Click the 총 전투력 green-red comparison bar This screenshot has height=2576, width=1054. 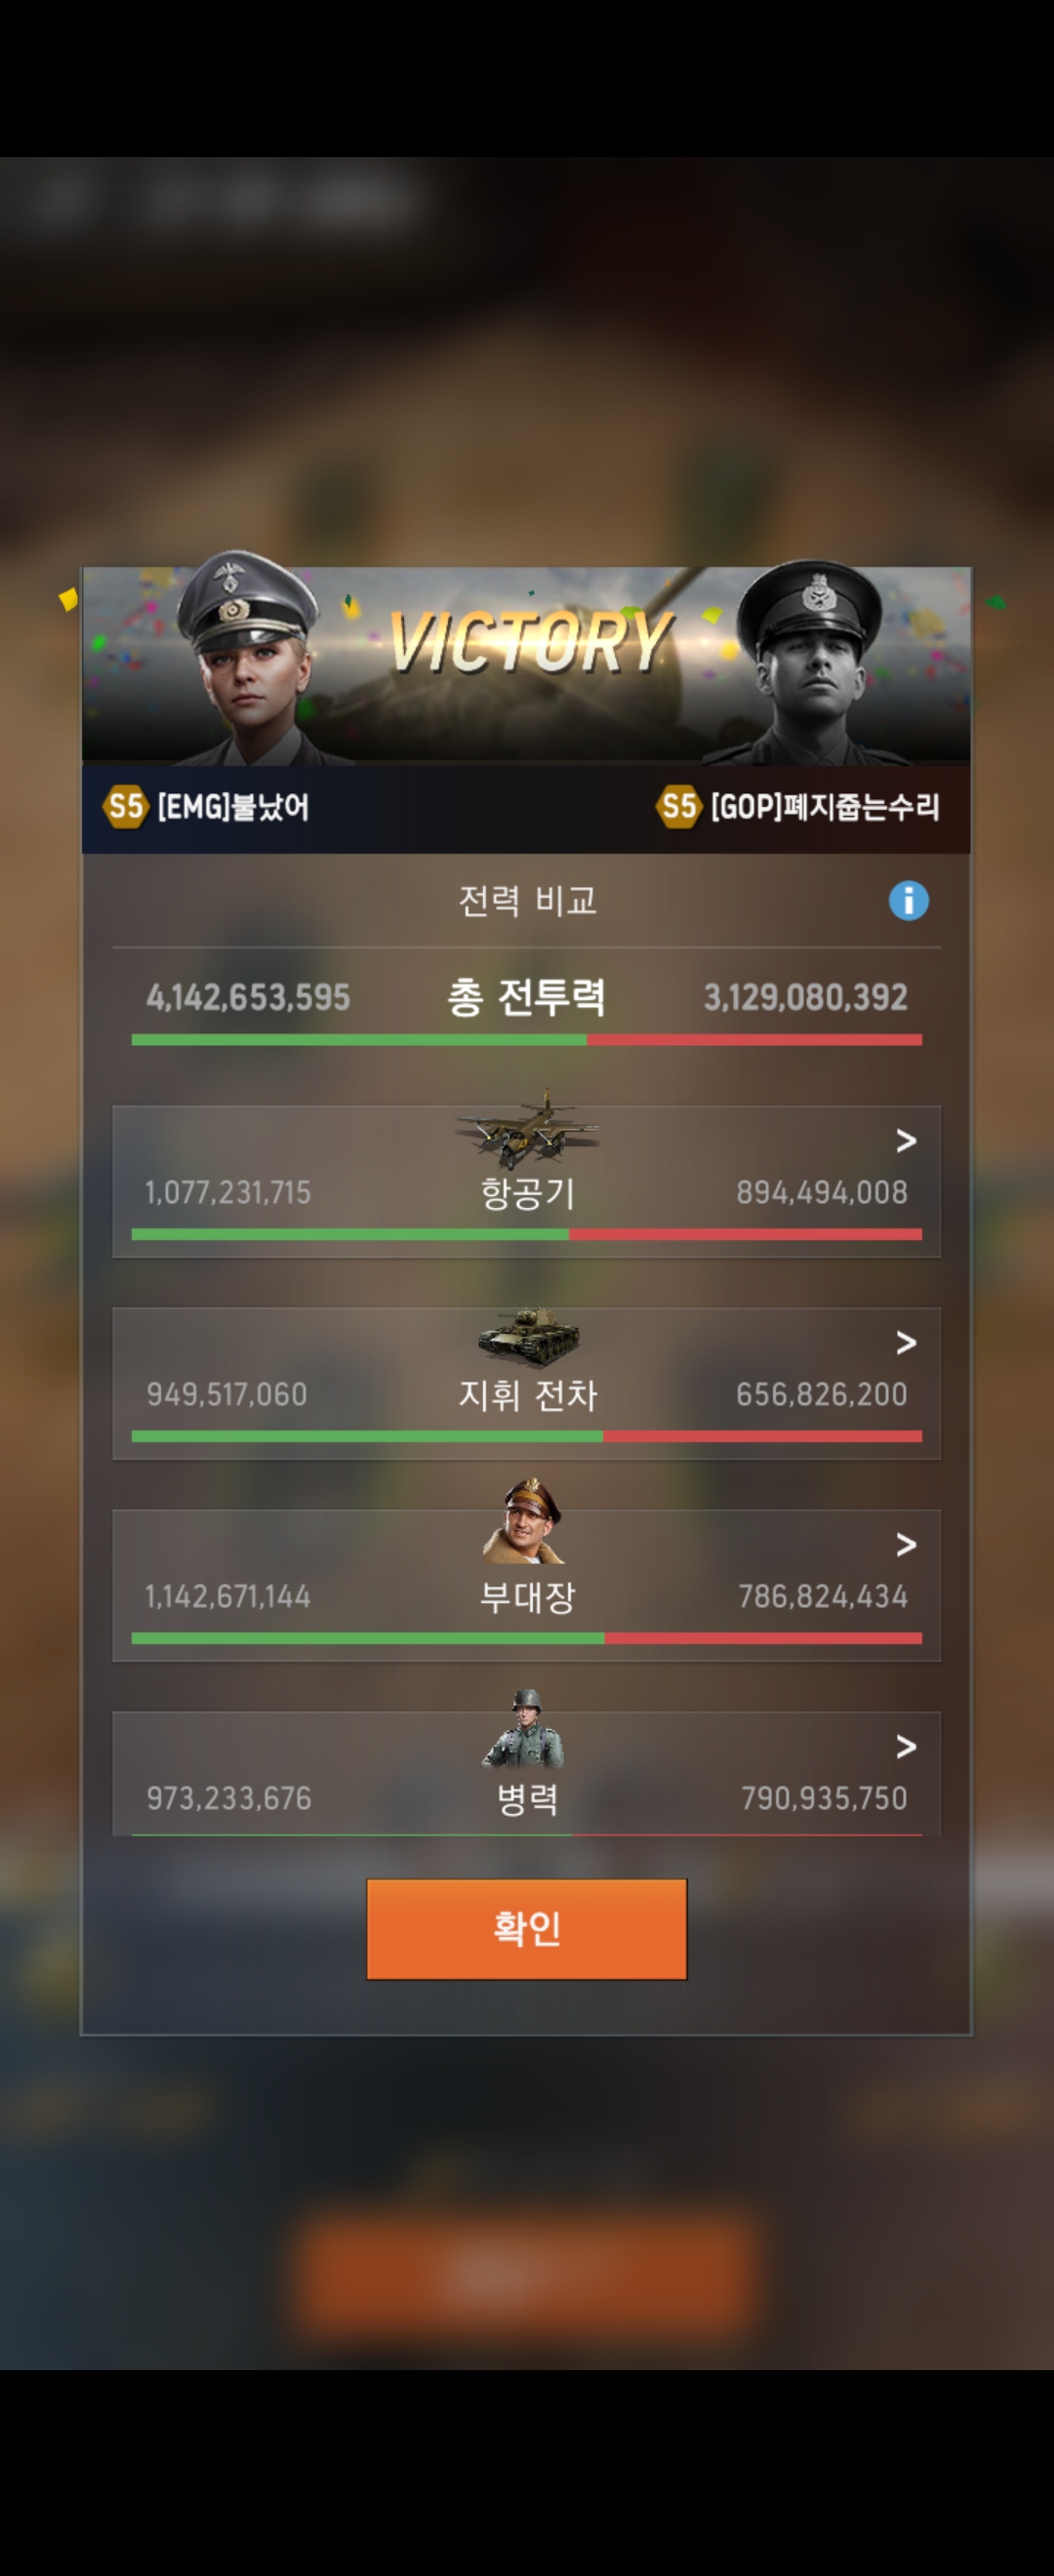(526, 1040)
